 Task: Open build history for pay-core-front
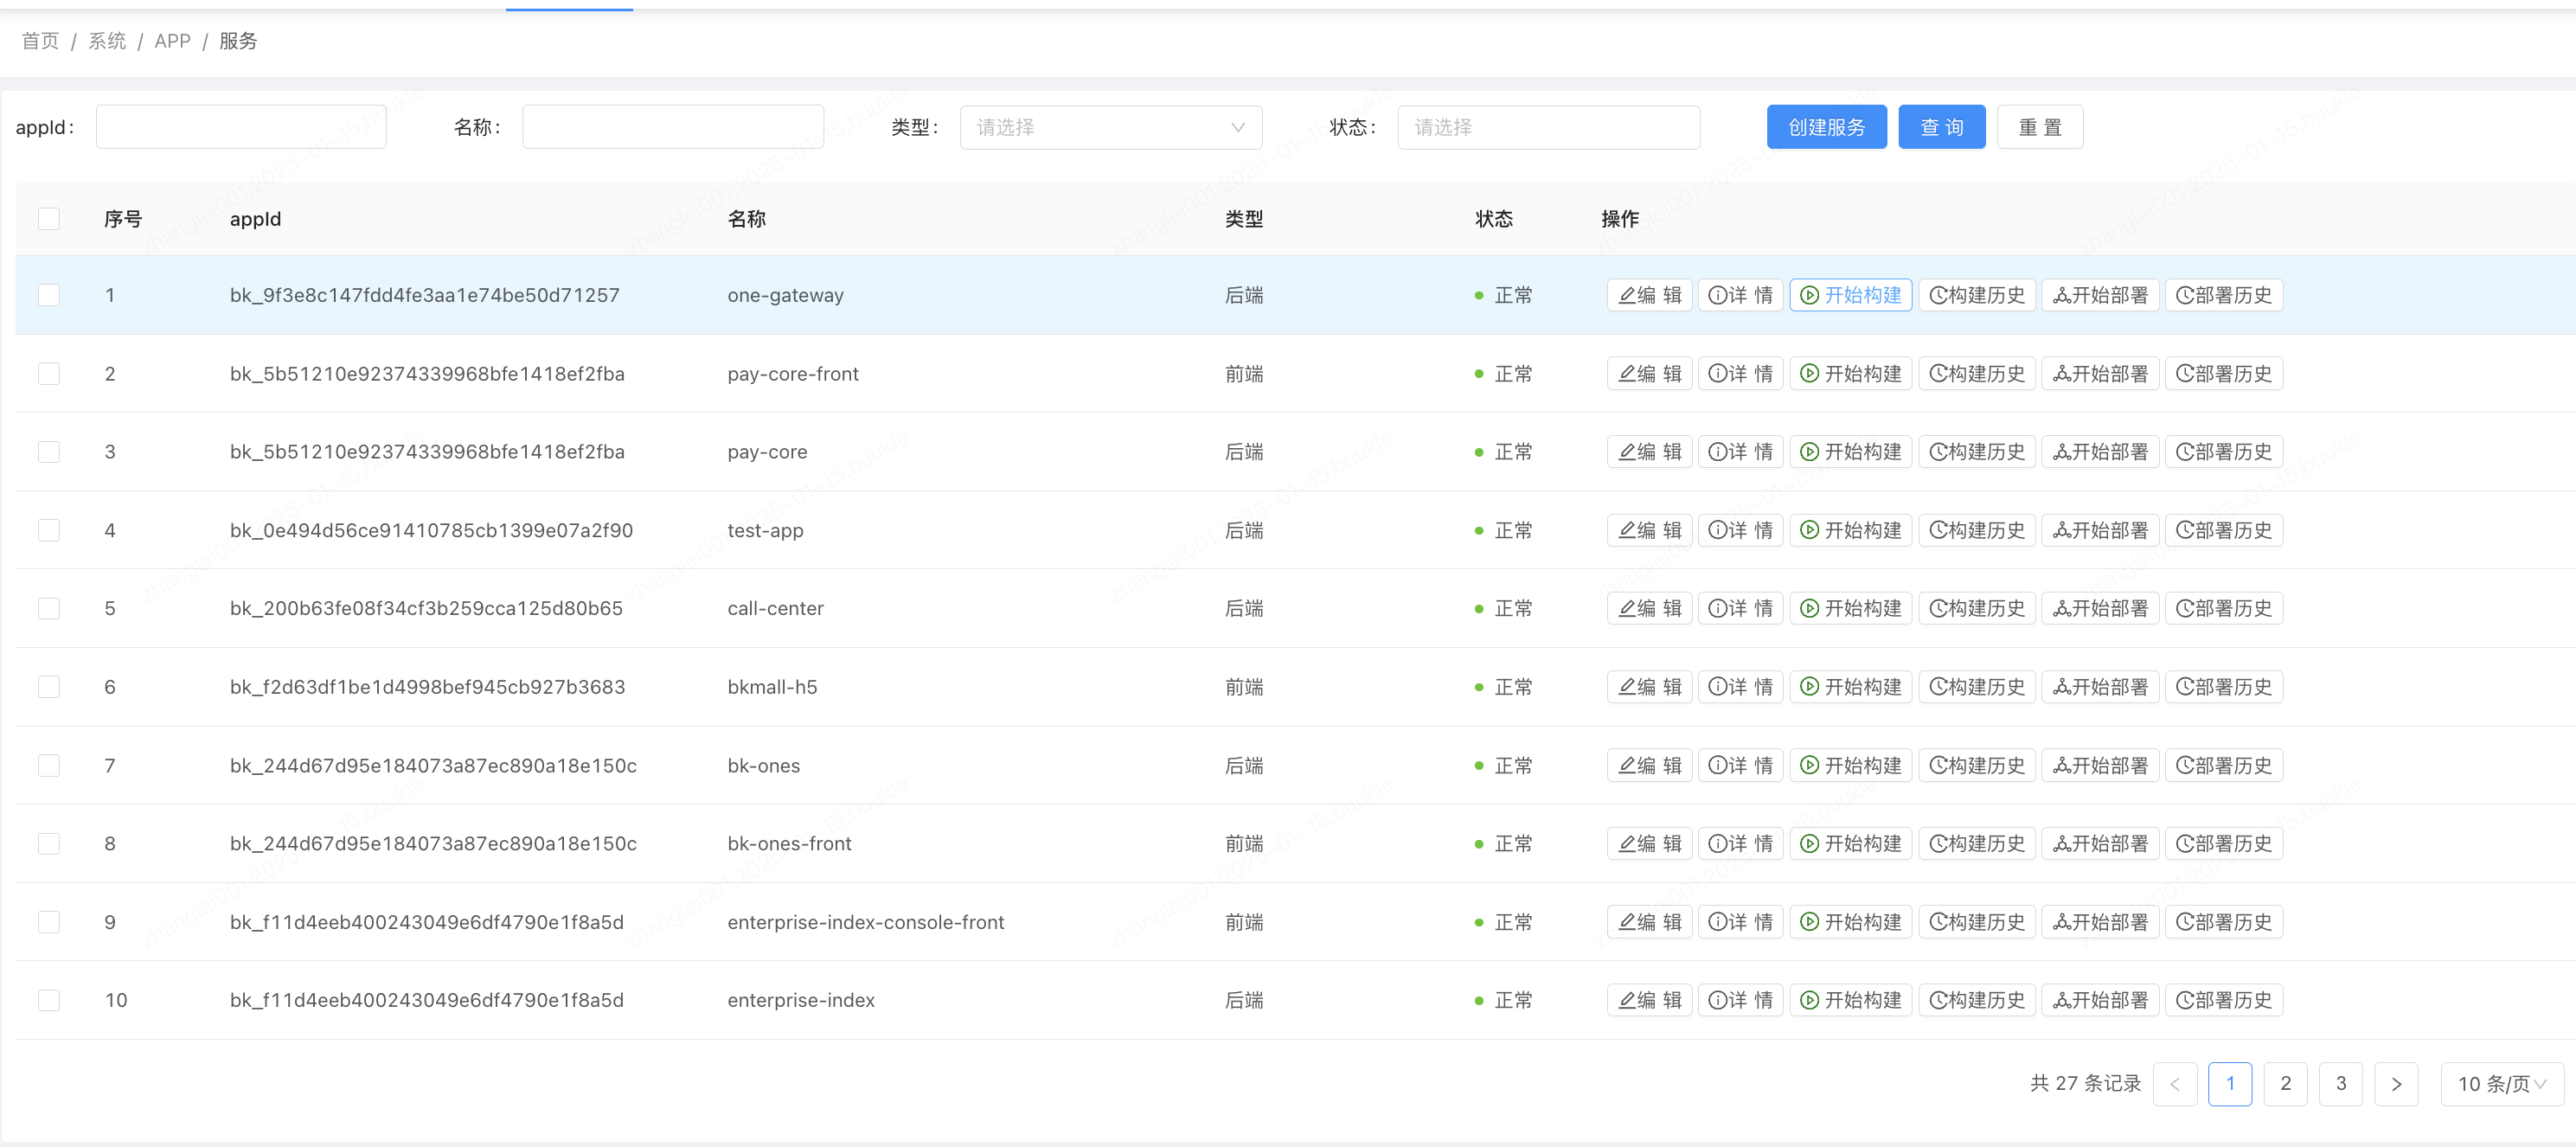[1976, 373]
